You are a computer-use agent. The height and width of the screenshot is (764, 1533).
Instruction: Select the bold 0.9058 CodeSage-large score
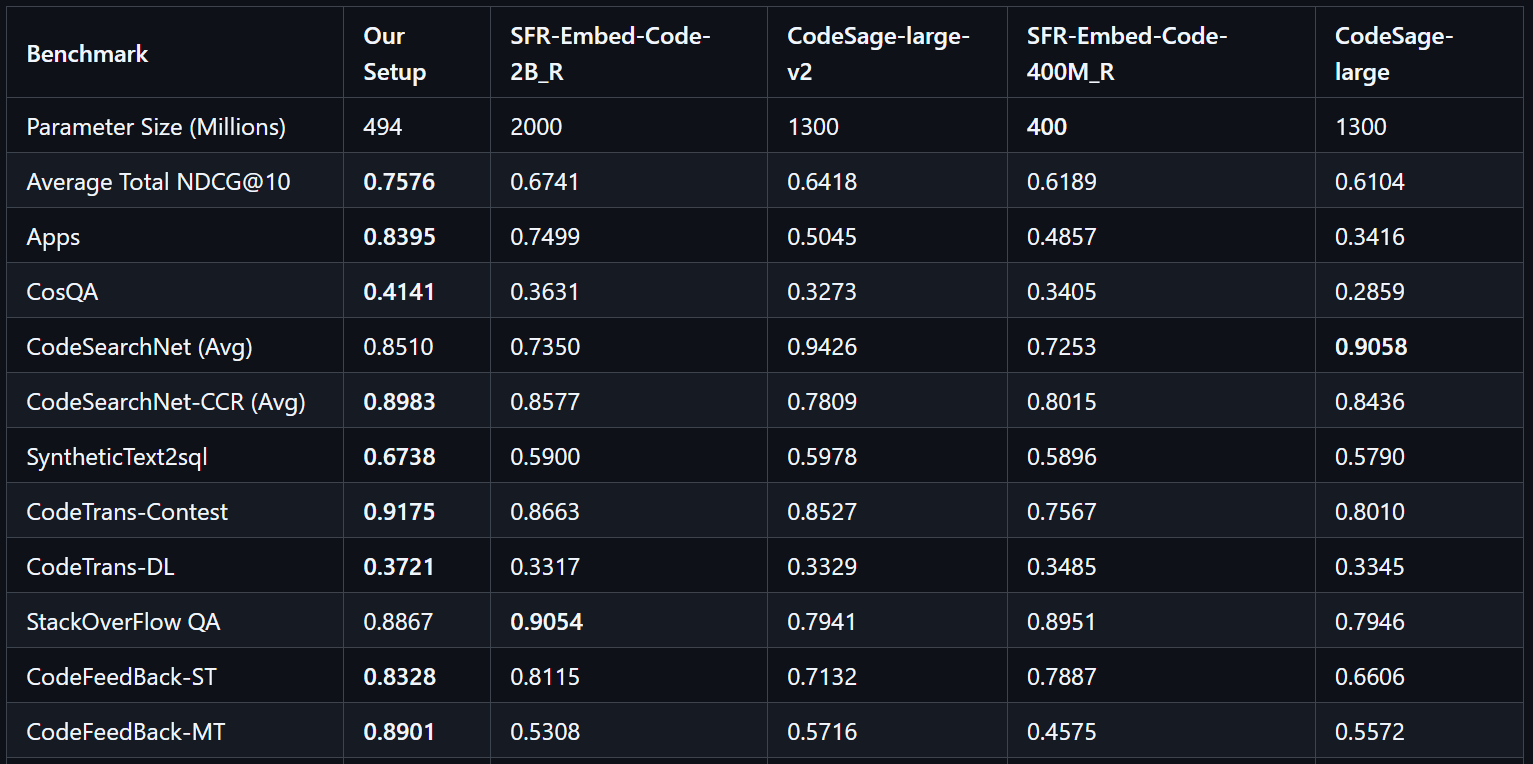click(x=1371, y=347)
